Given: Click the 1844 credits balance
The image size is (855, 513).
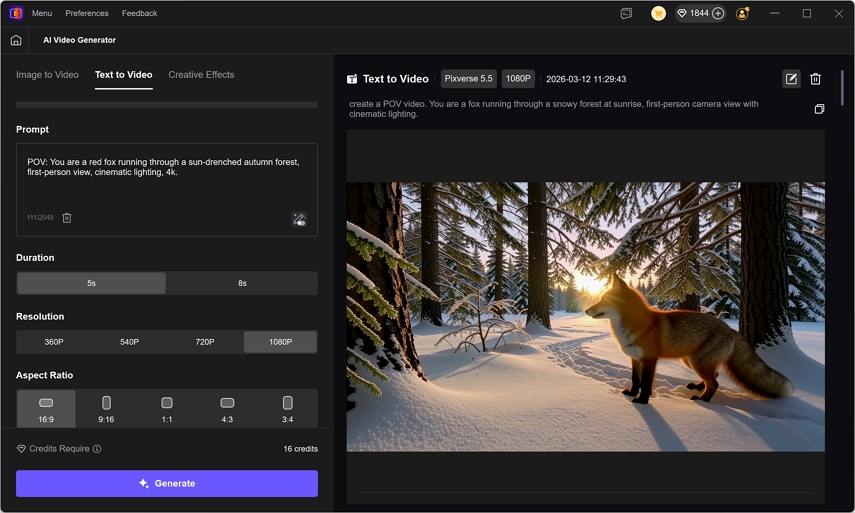Looking at the screenshot, I should coord(700,13).
